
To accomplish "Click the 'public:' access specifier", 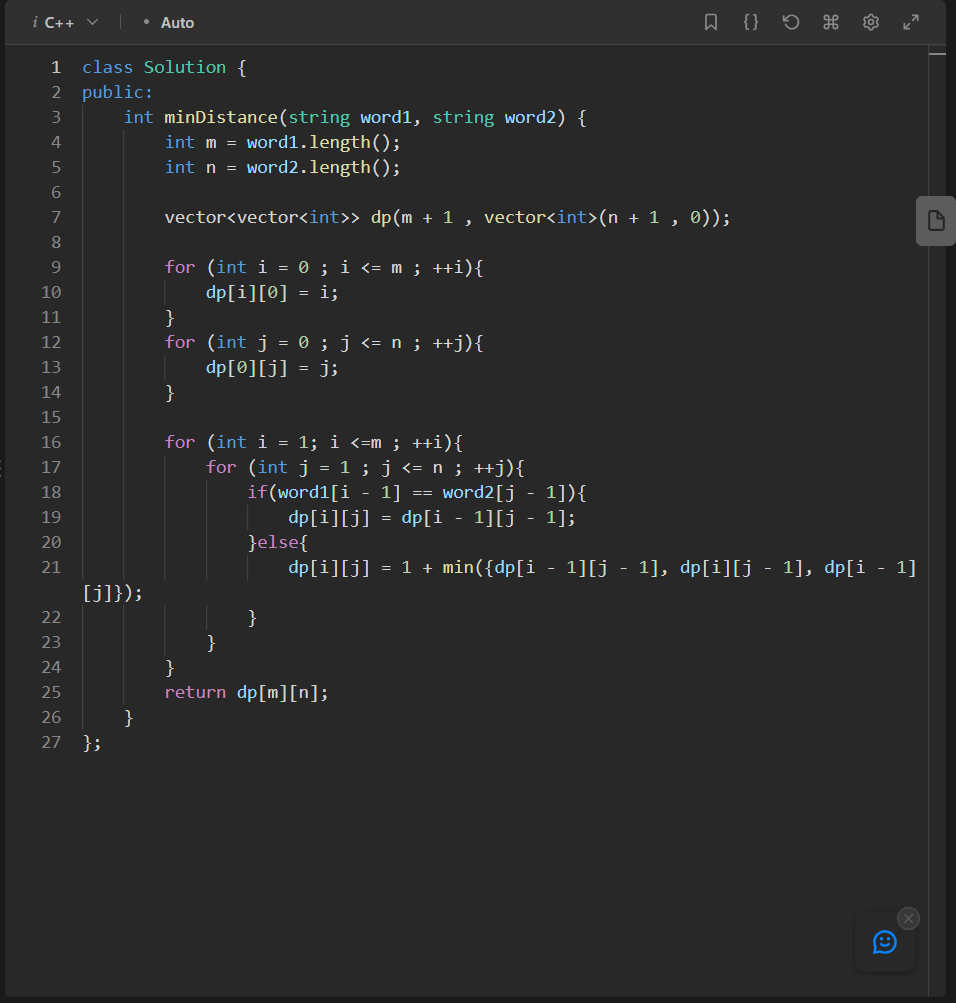I will (118, 92).
